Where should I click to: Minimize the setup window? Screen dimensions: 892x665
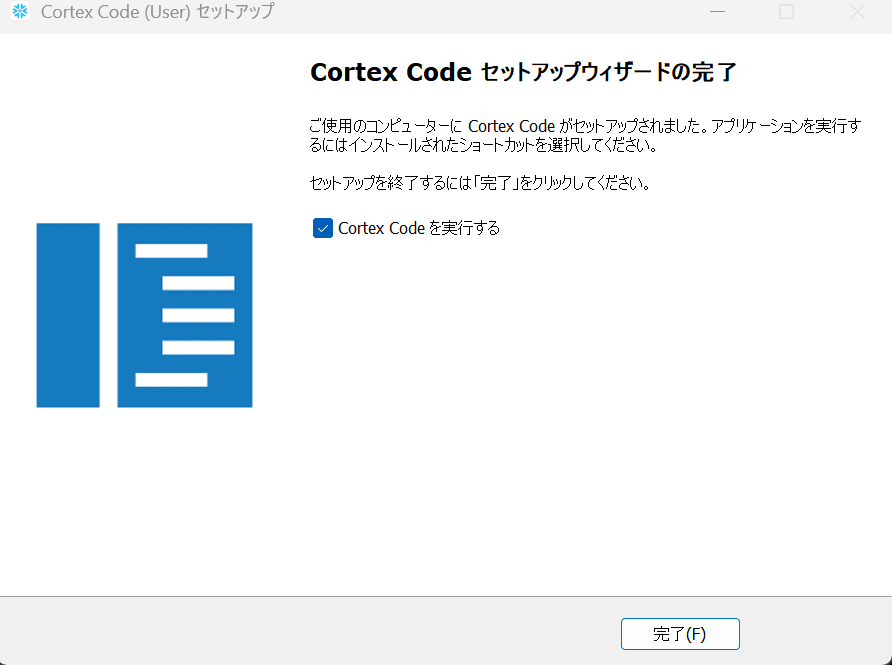[x=717, y=12]
